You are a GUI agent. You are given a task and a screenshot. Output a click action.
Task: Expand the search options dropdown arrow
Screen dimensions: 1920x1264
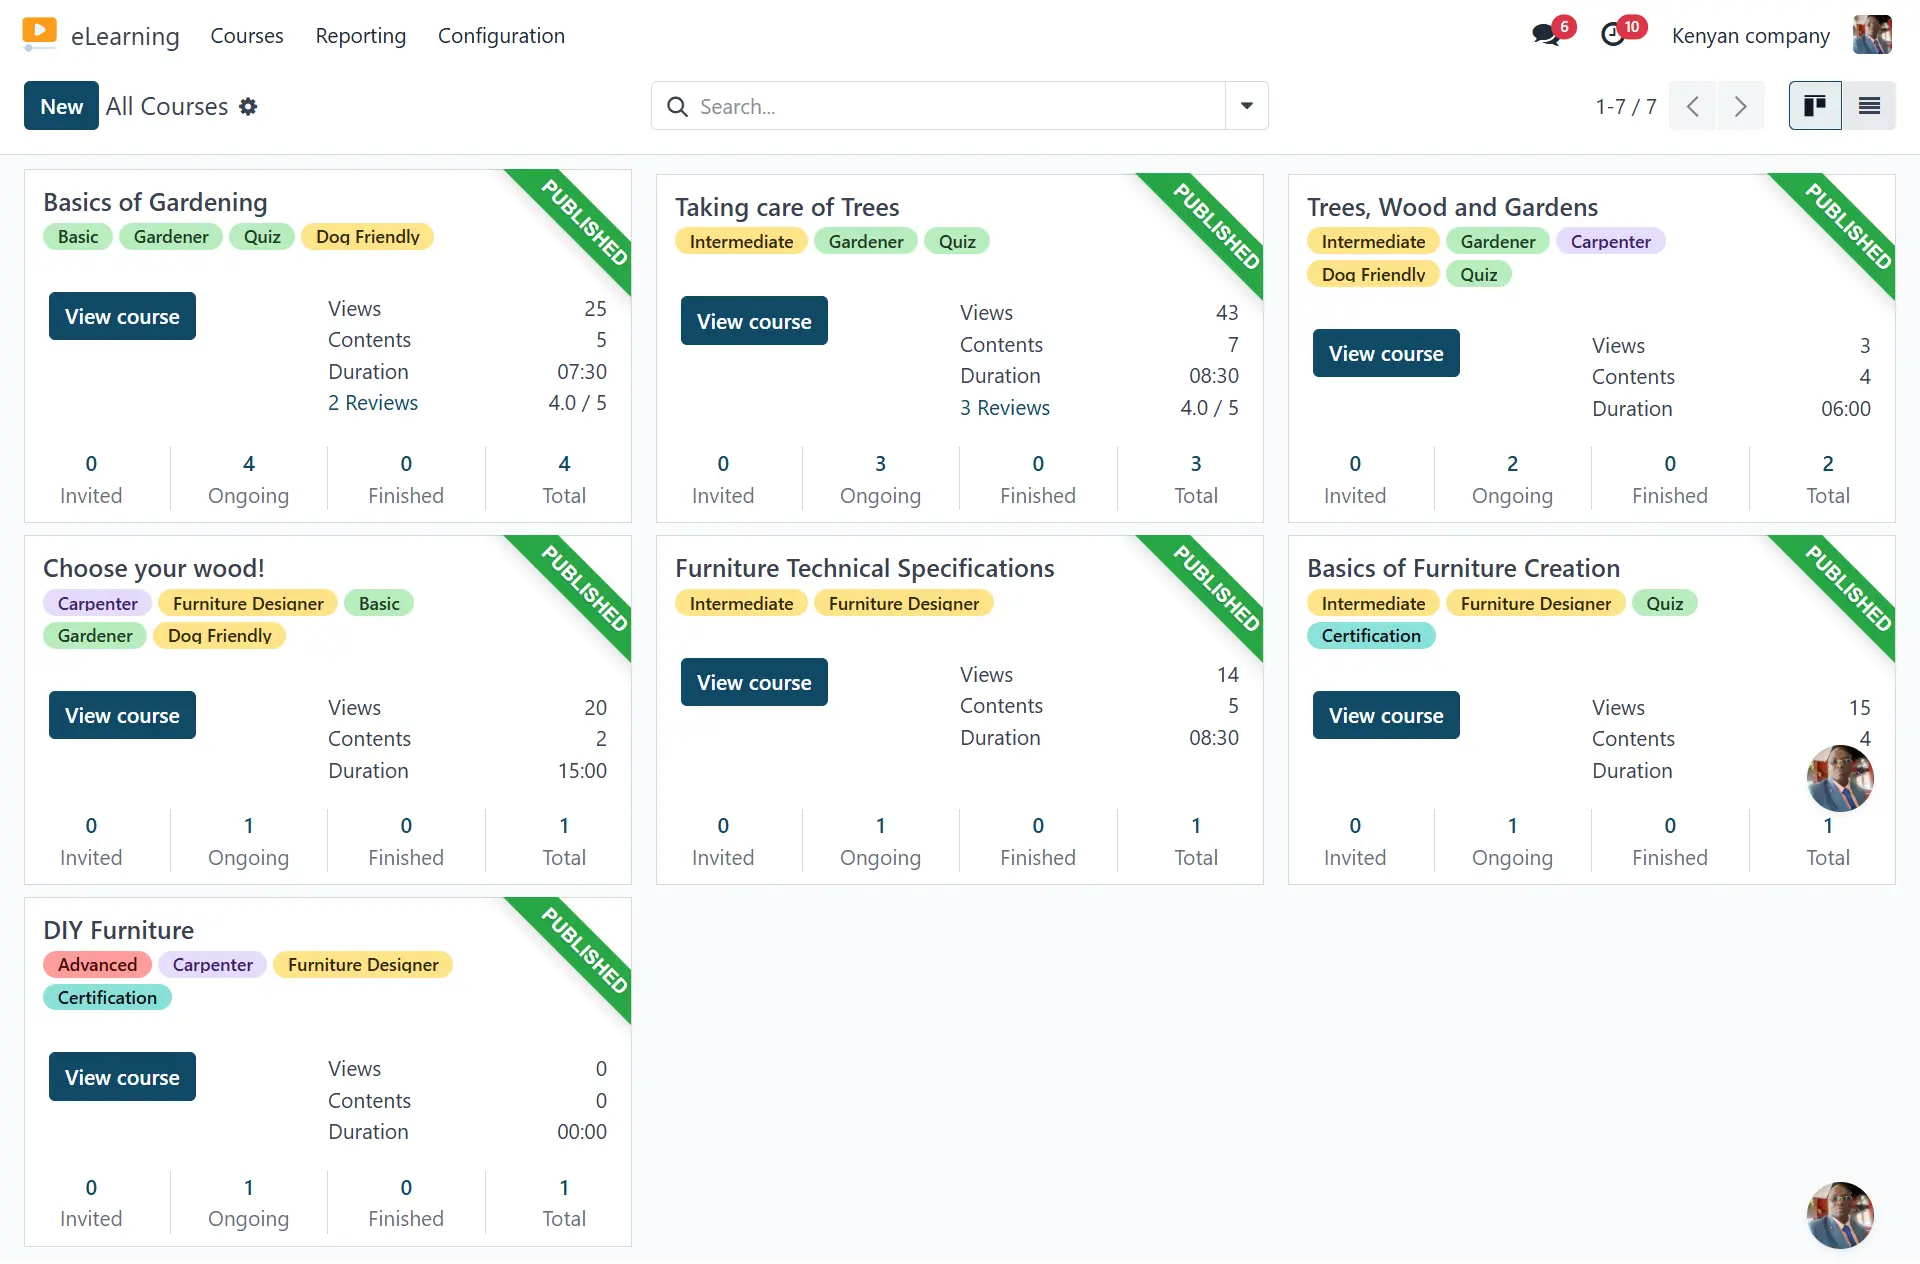click(x=1246, y=106)
